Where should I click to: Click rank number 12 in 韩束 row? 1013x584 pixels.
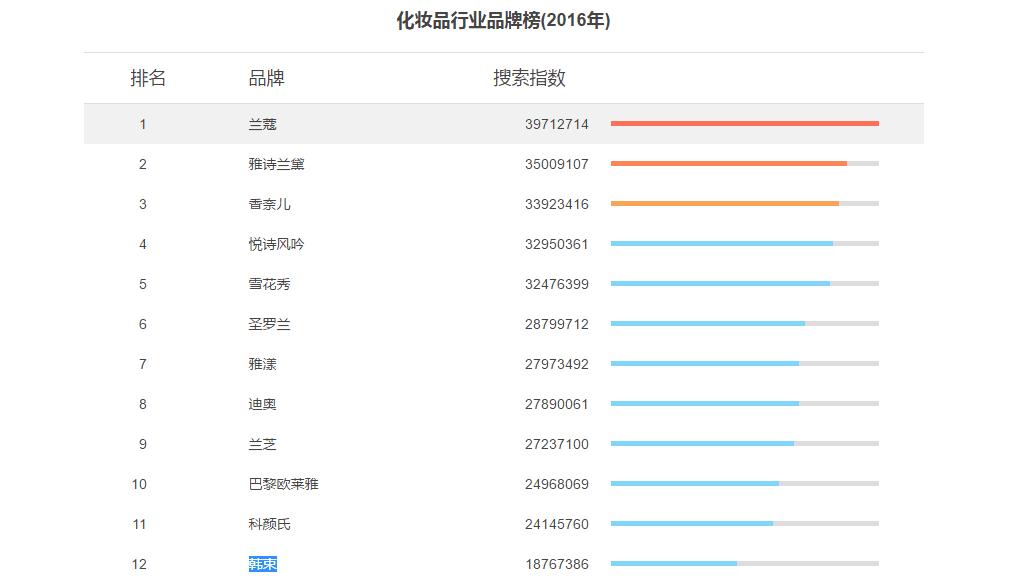[x=140, y=565]
